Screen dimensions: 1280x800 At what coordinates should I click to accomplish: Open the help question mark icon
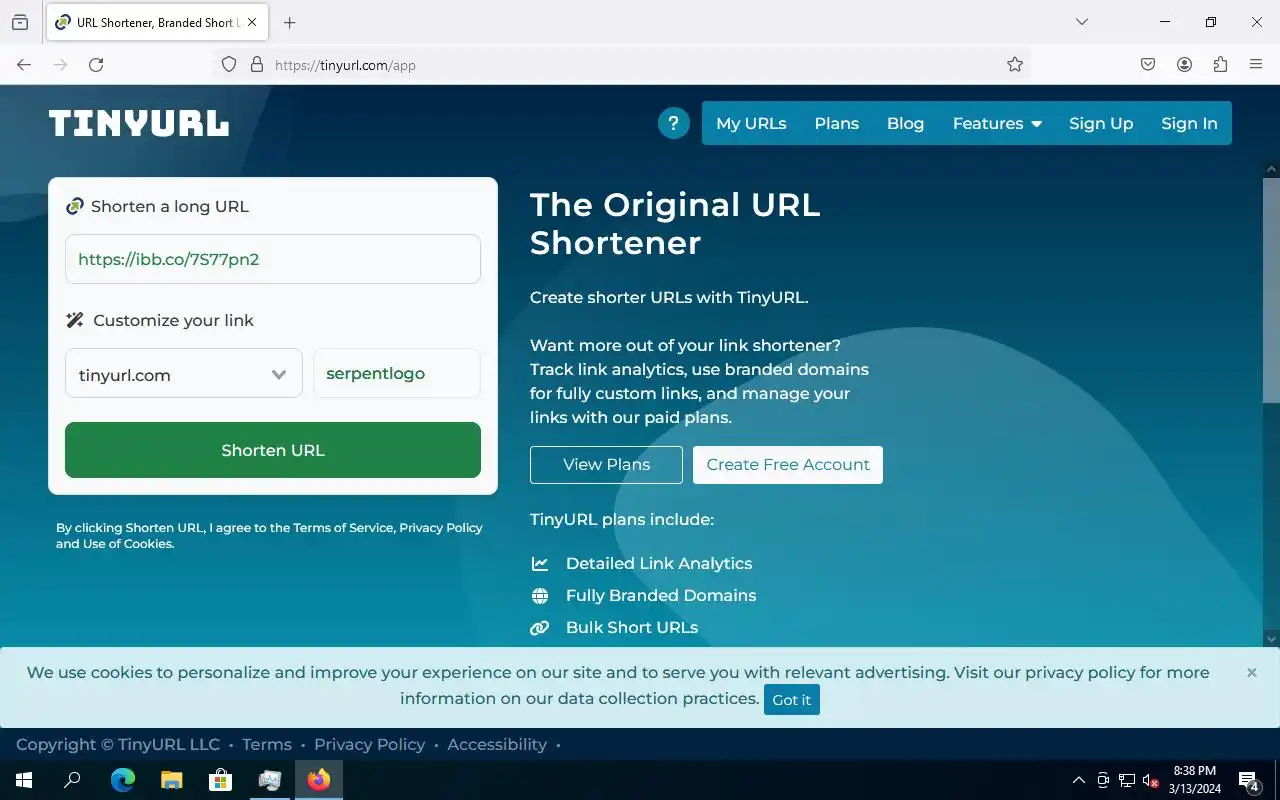click(673, 123)
